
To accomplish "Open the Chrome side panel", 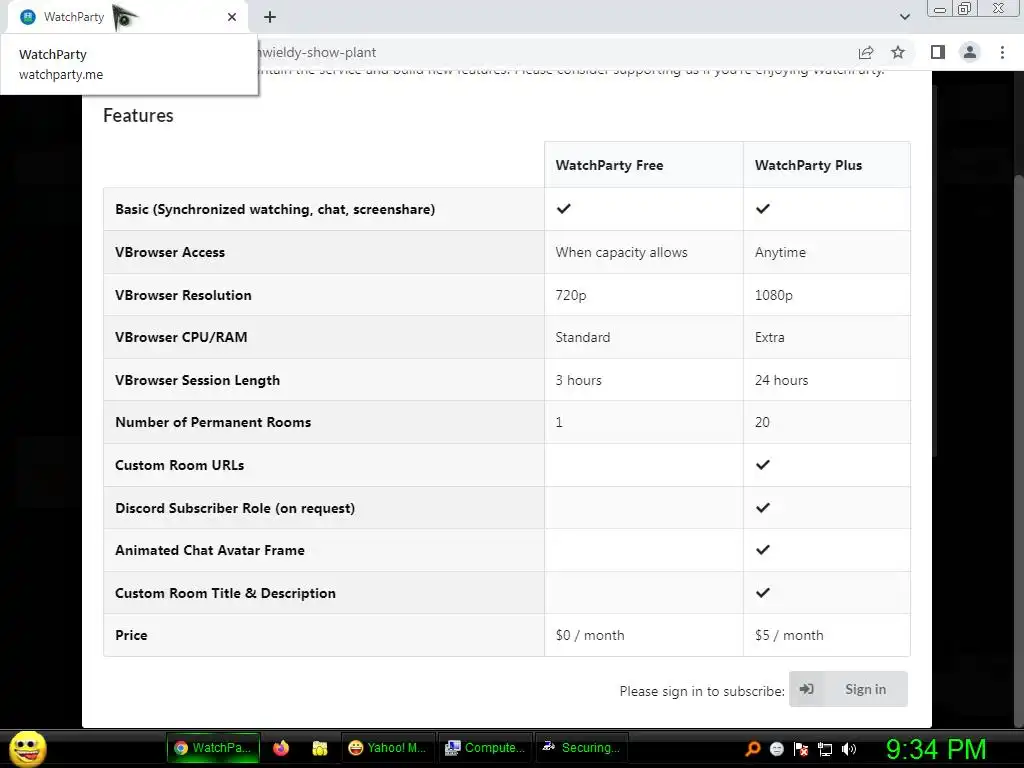I will tap(938, 53).
